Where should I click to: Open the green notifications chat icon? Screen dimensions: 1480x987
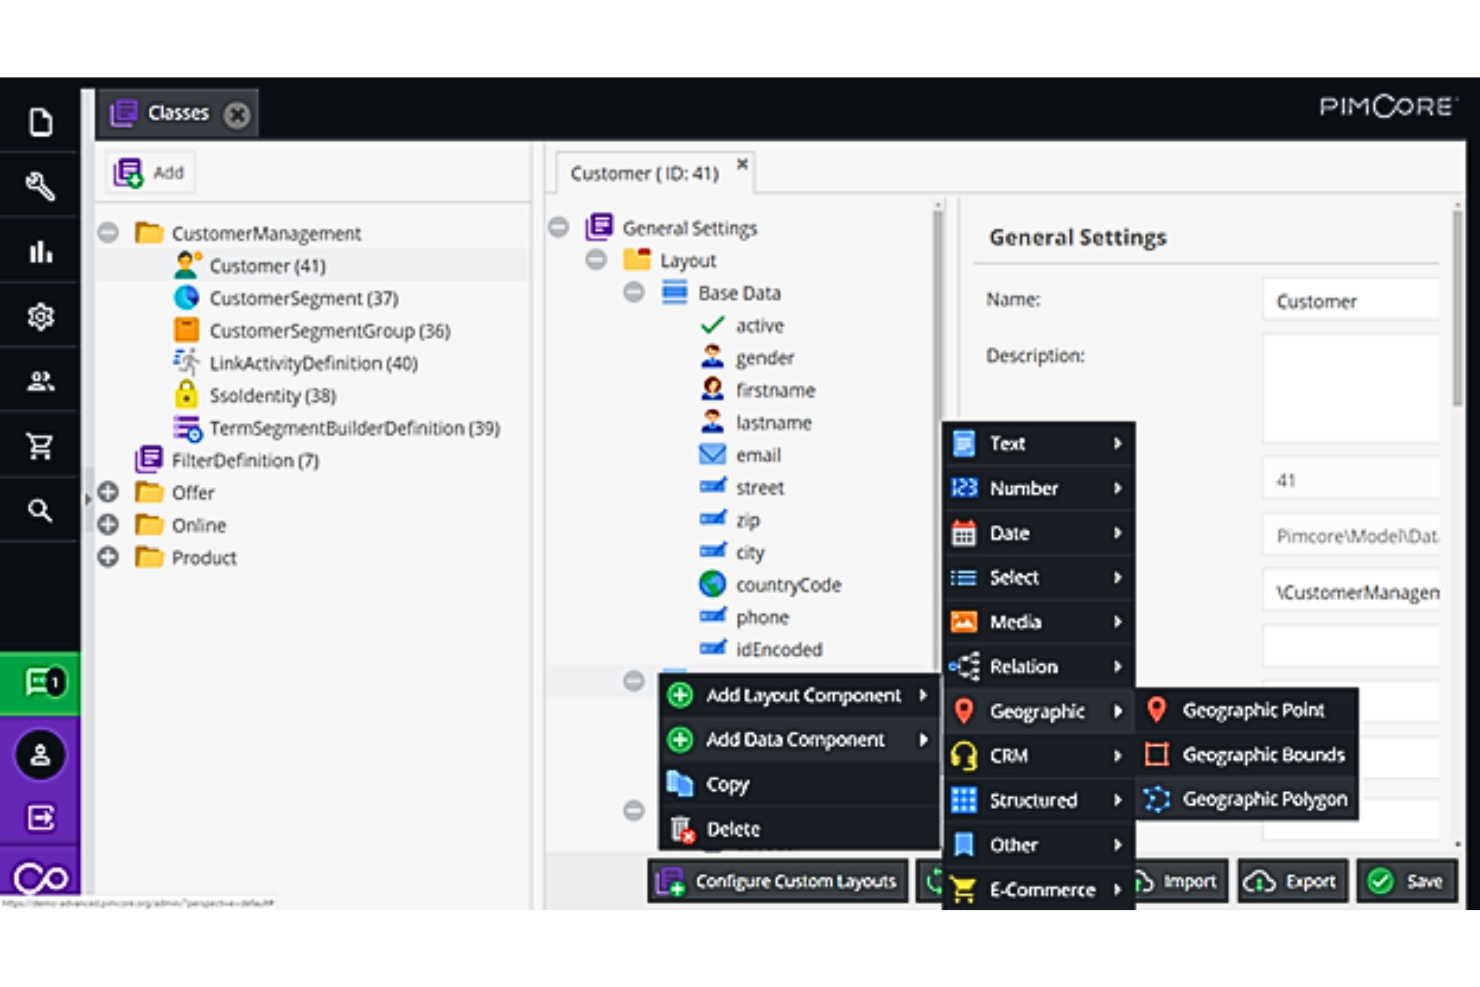[40, 682]
